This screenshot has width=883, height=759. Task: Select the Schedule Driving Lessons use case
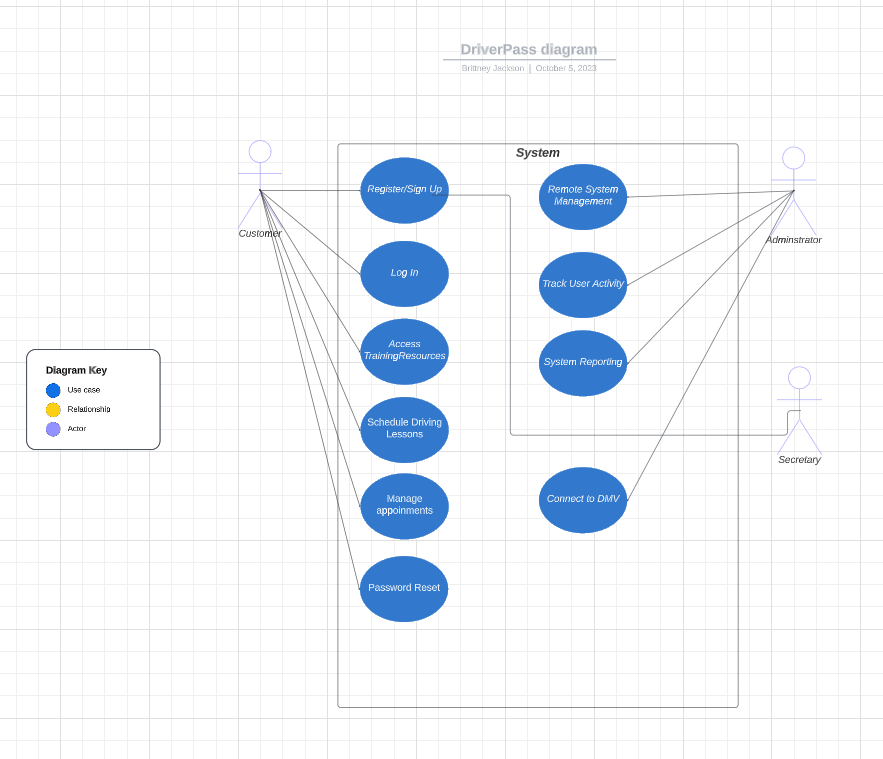pos(404,430)
